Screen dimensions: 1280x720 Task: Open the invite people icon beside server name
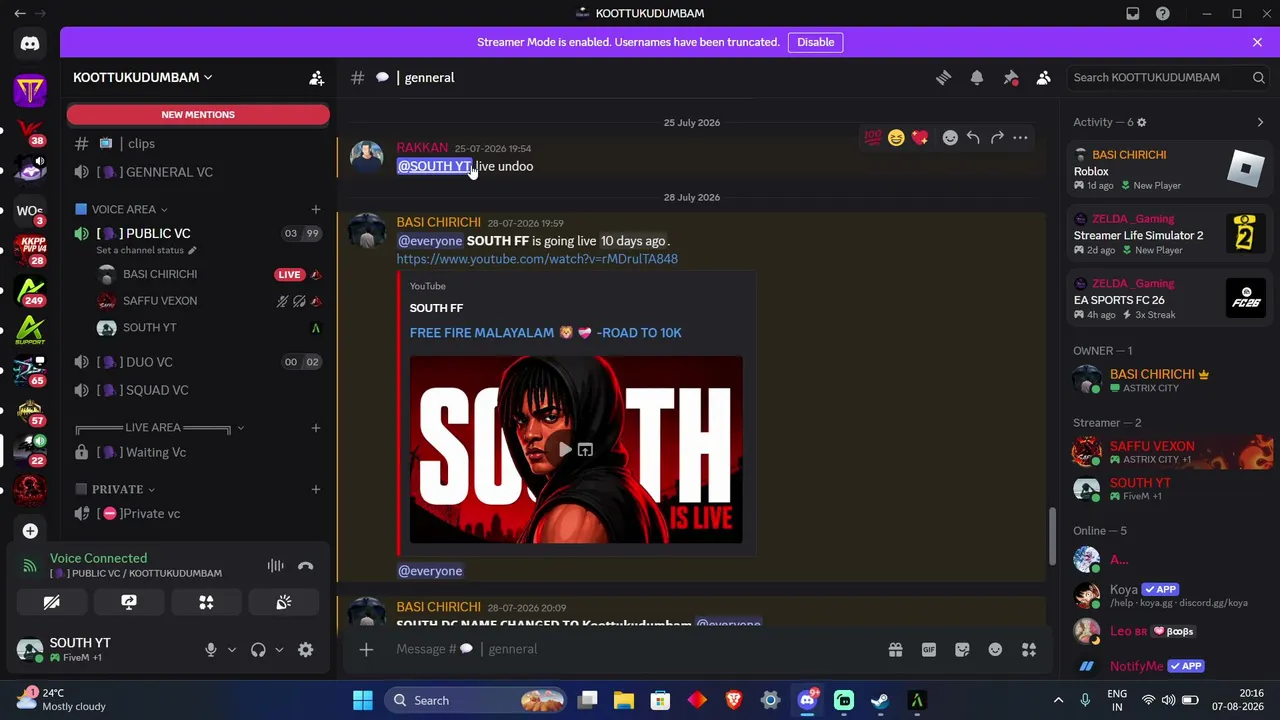pyautogui.click(x=316, y=78)
